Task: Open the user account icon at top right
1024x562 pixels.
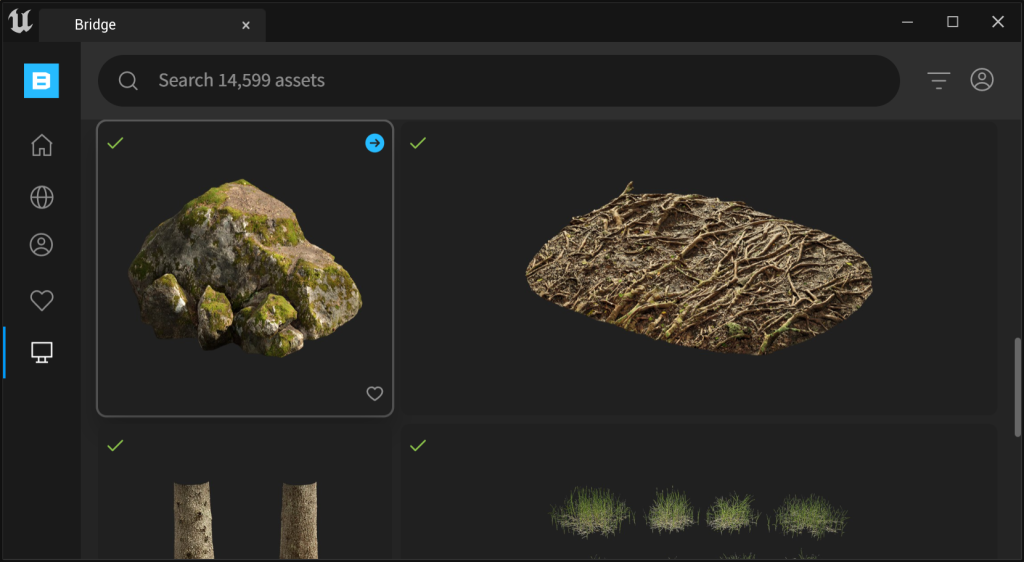Action: [982, 80]
